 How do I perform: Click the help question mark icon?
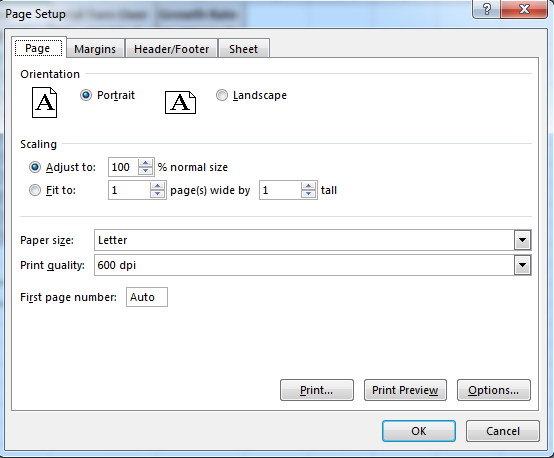(487, 9)
